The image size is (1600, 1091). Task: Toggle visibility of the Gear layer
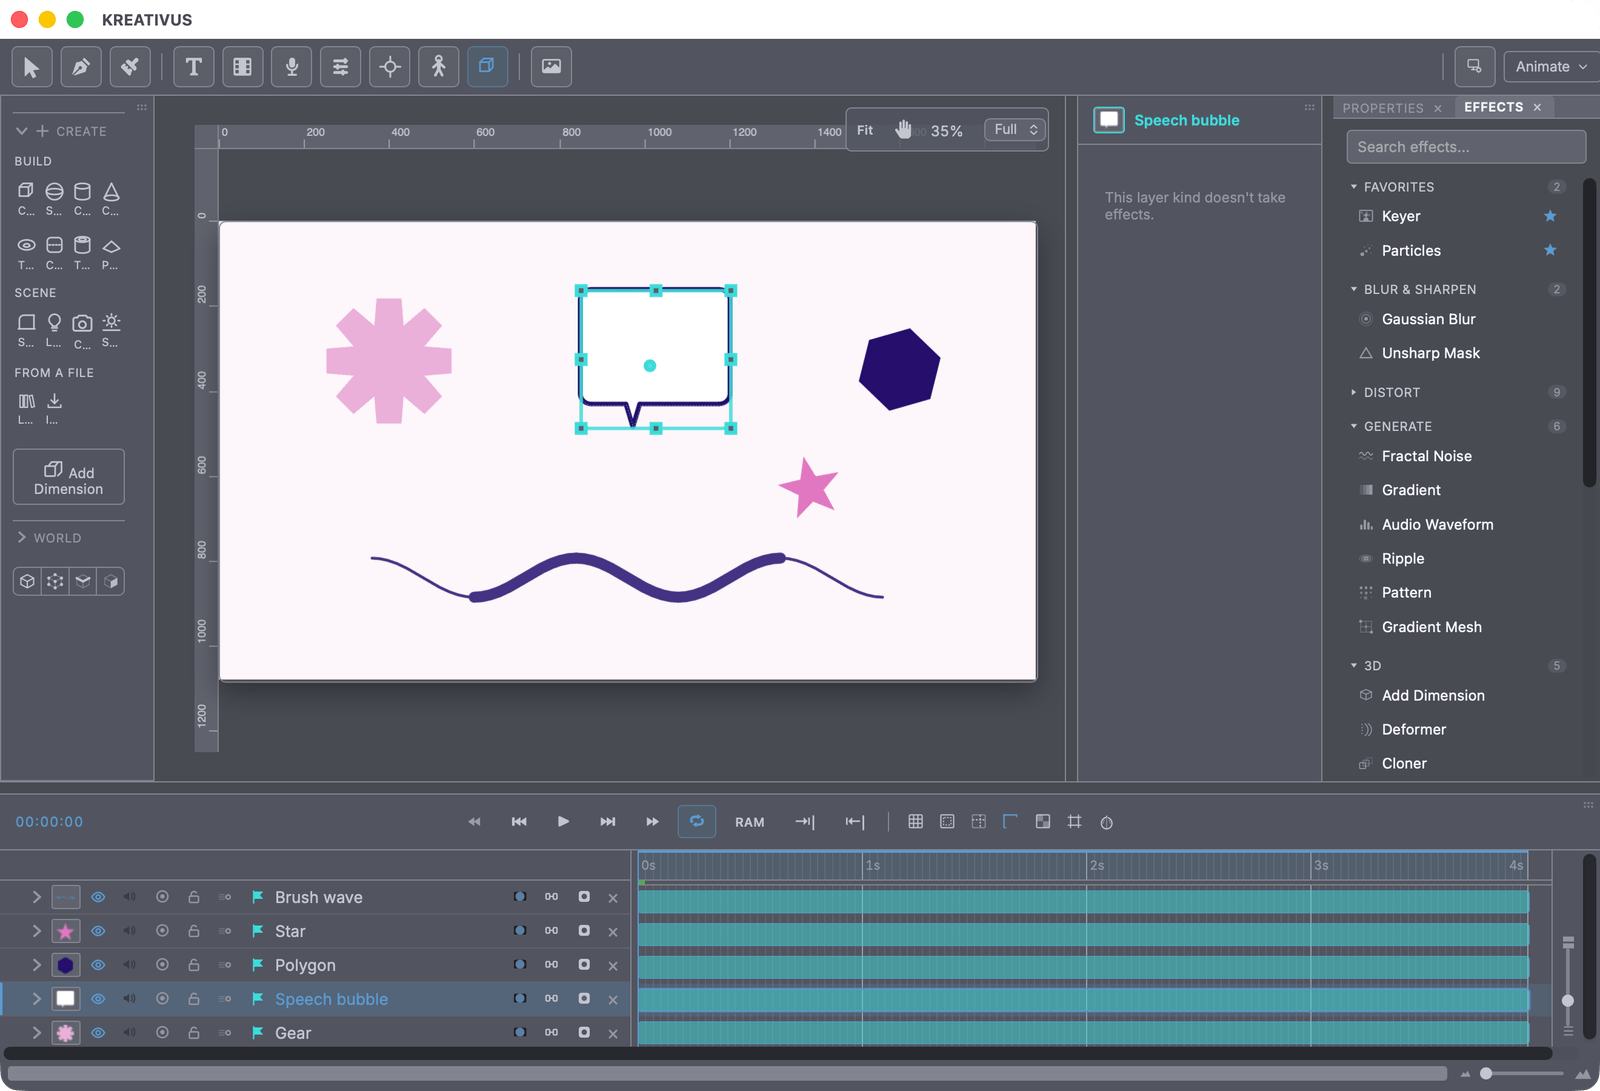tap(98, 1033)
